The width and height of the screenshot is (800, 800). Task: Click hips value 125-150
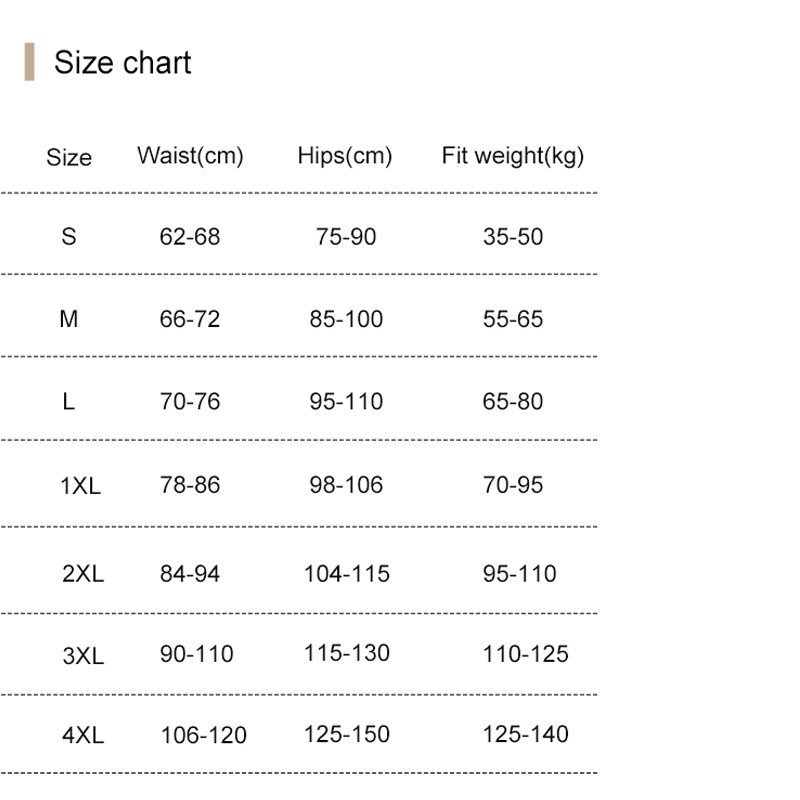coord(347,734)
